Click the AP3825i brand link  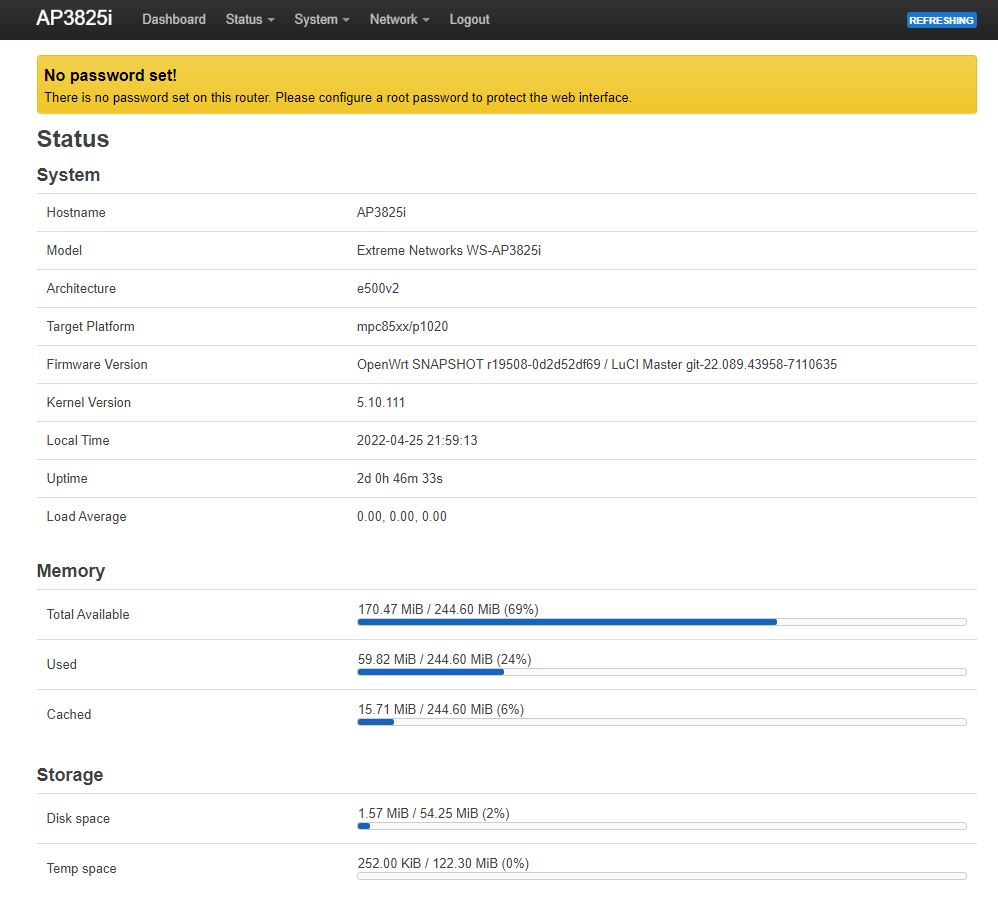point(74,19)
